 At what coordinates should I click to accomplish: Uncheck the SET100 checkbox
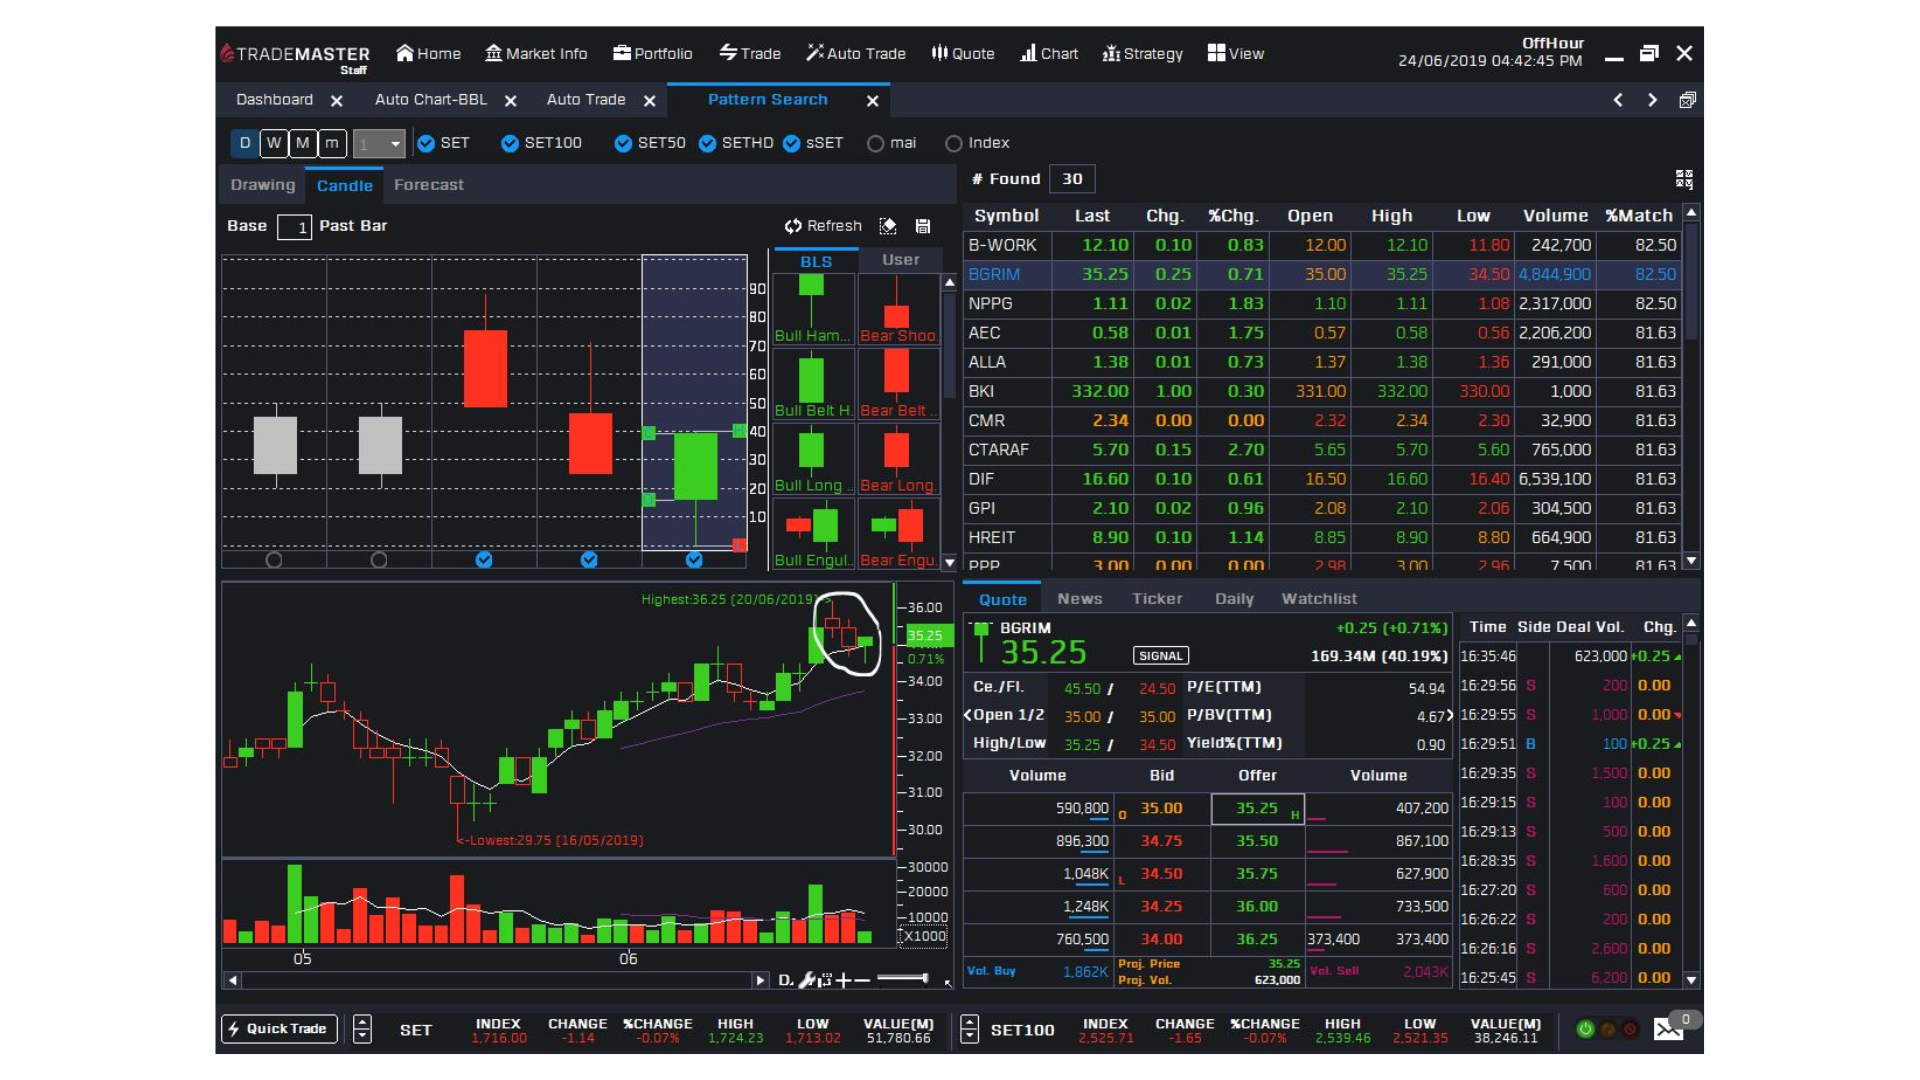(510, 143)
